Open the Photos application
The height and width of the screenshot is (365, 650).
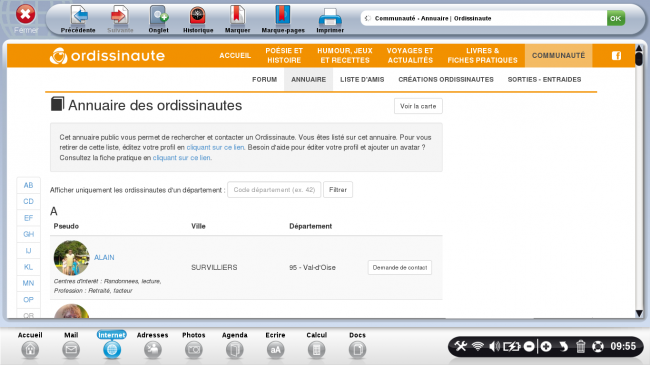pyautogui.click(x=194, y=345)
